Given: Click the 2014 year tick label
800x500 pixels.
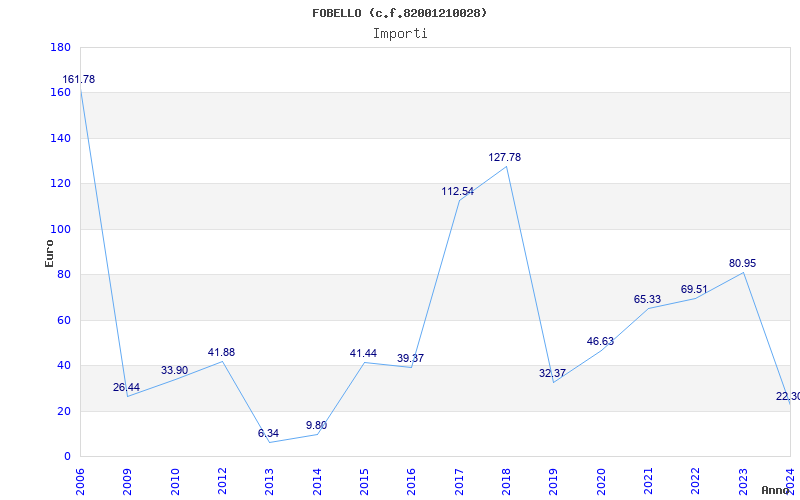Looking at the screenshot, I should (317, 482).
